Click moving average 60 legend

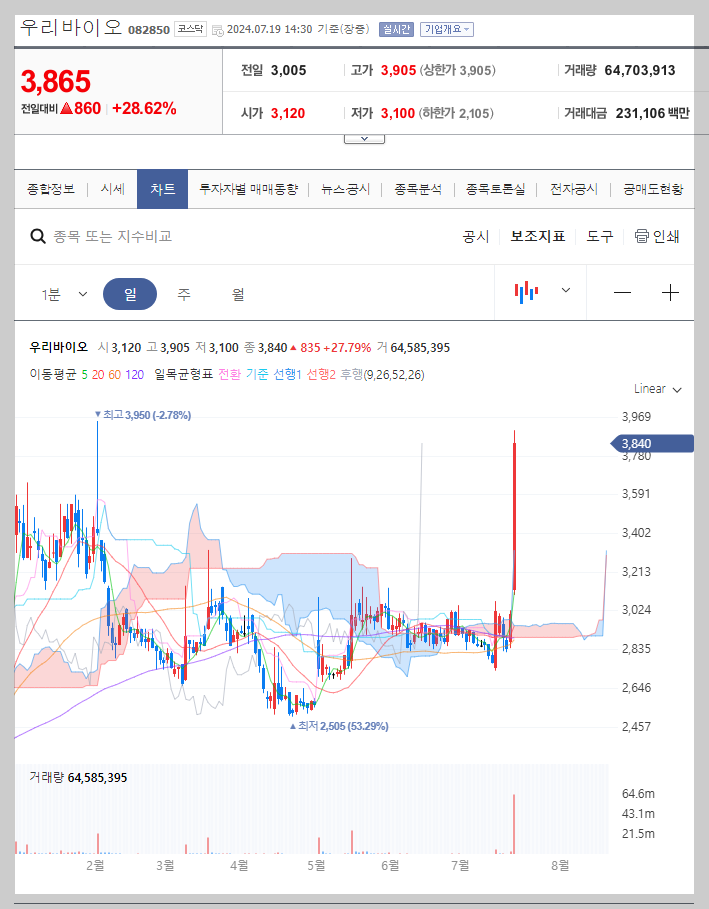(115, 375)
